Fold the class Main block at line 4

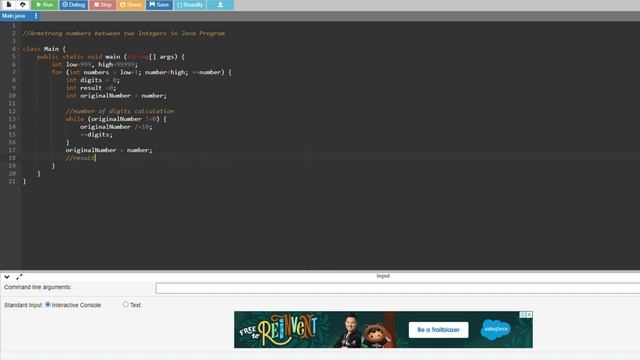tap(18, 49)
